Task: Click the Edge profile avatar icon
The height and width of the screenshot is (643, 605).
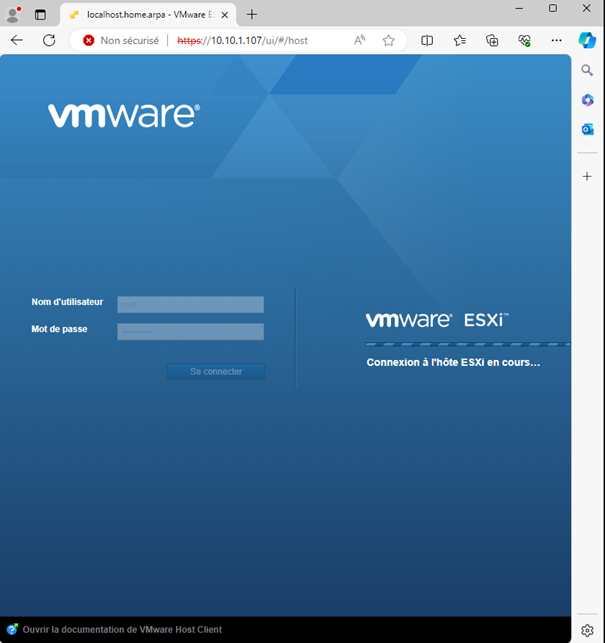Action: pyautogui.click(x=13, y=14)
